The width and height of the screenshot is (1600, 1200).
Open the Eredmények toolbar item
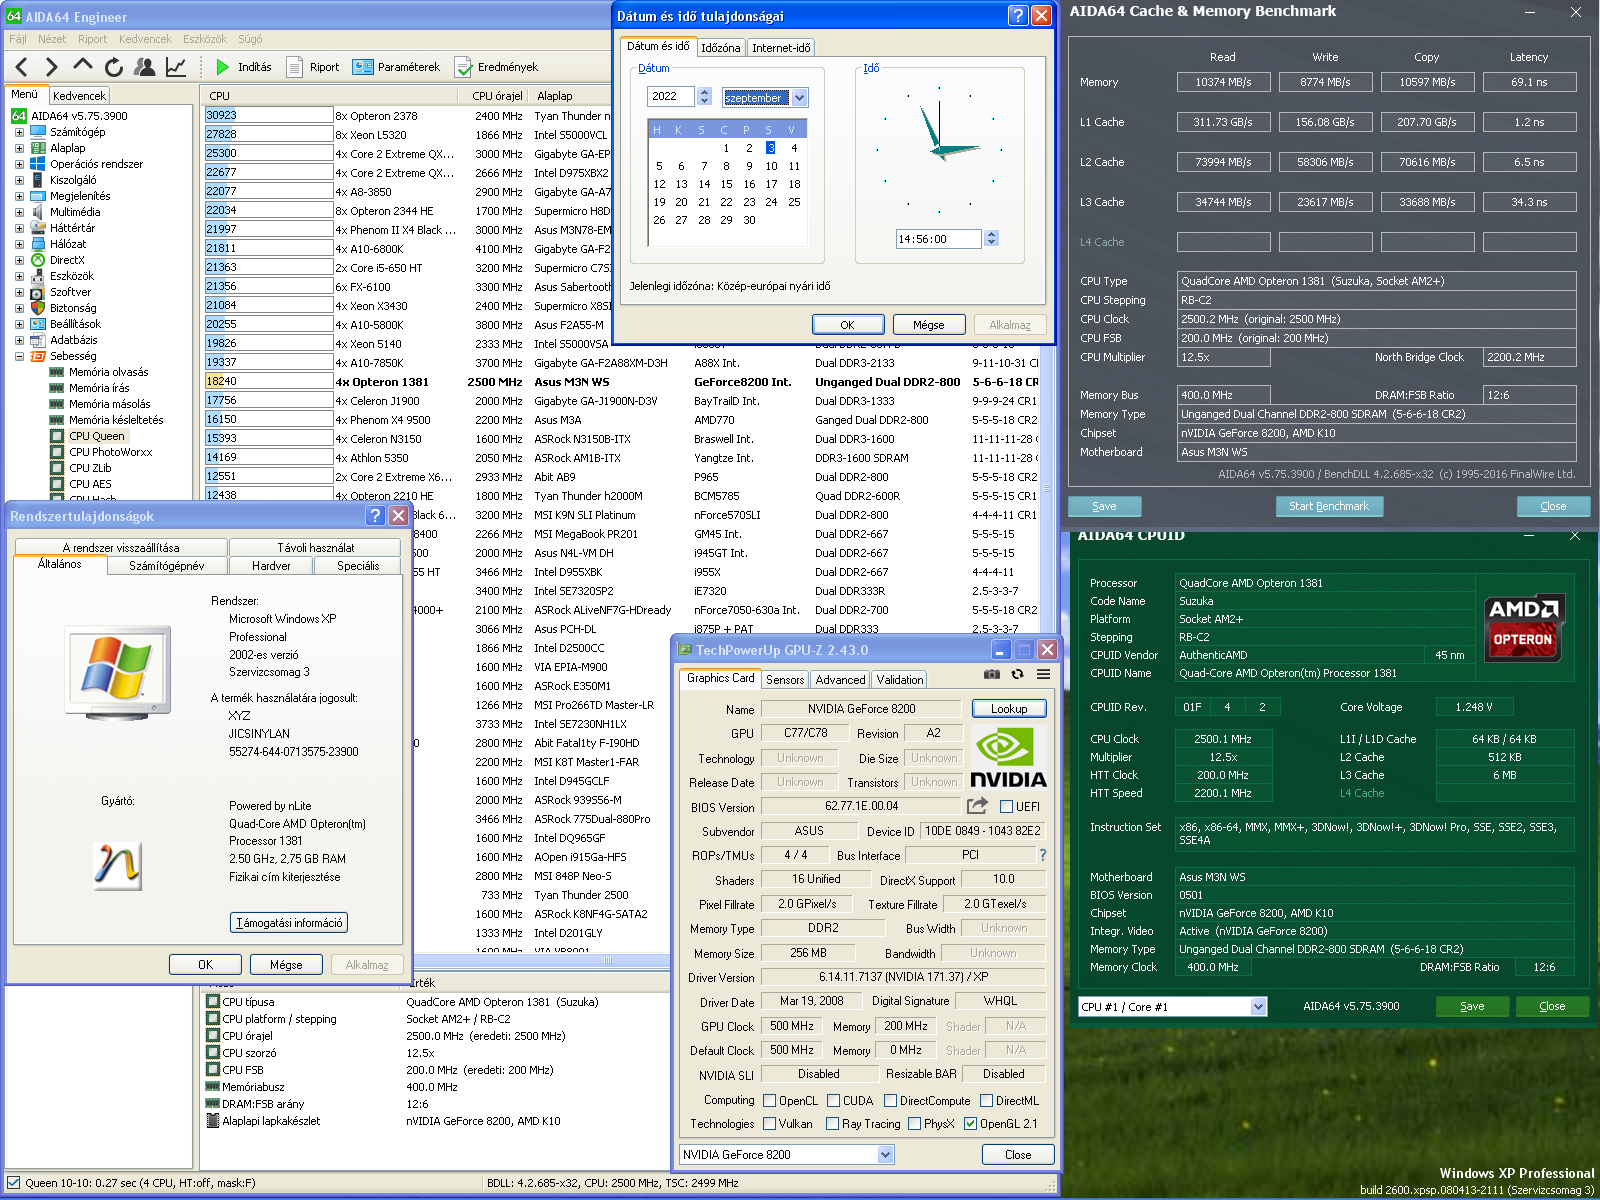tap(497, 67)
